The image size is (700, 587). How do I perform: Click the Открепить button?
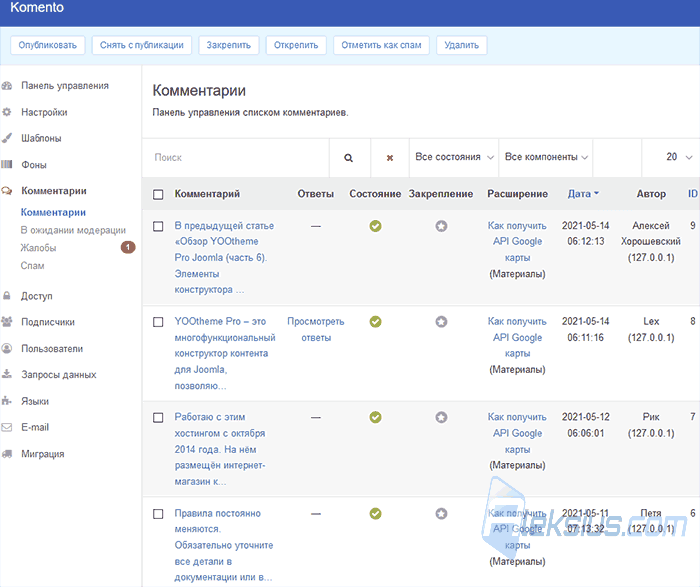pos(296,45)
